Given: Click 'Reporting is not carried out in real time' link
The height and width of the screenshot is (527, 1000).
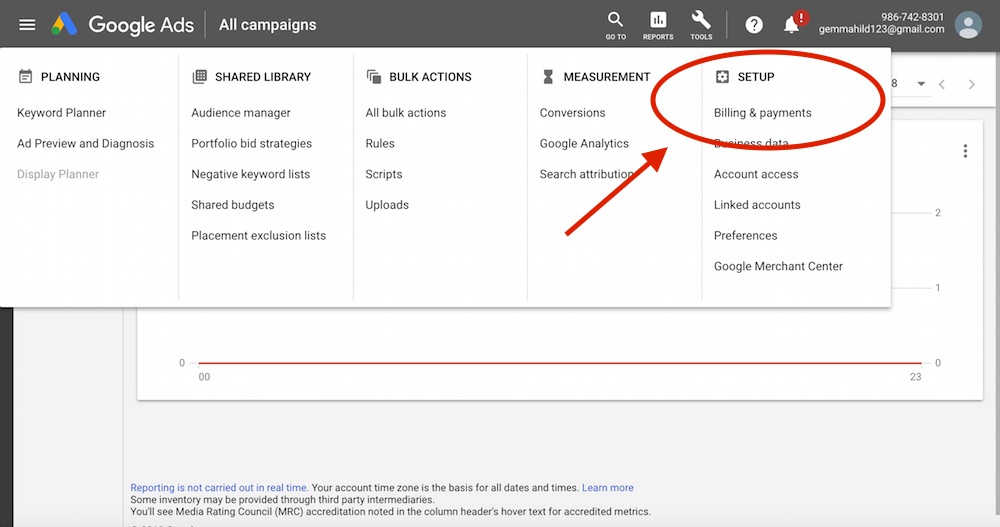Looking at the screenshot, I should coord(219,487).
